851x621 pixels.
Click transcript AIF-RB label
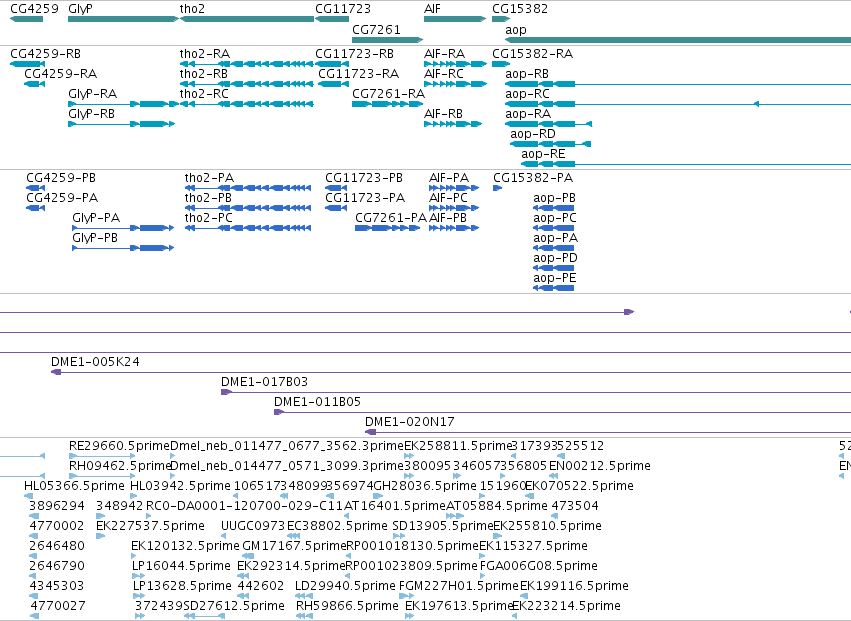click(x=443, y=114)
